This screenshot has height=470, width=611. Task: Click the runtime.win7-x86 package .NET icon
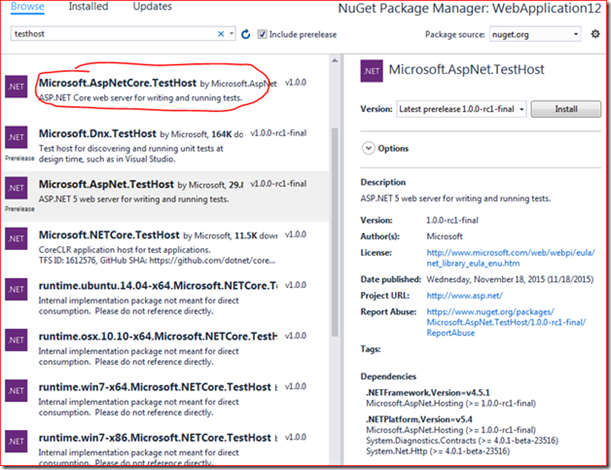(x=16, y=441)
